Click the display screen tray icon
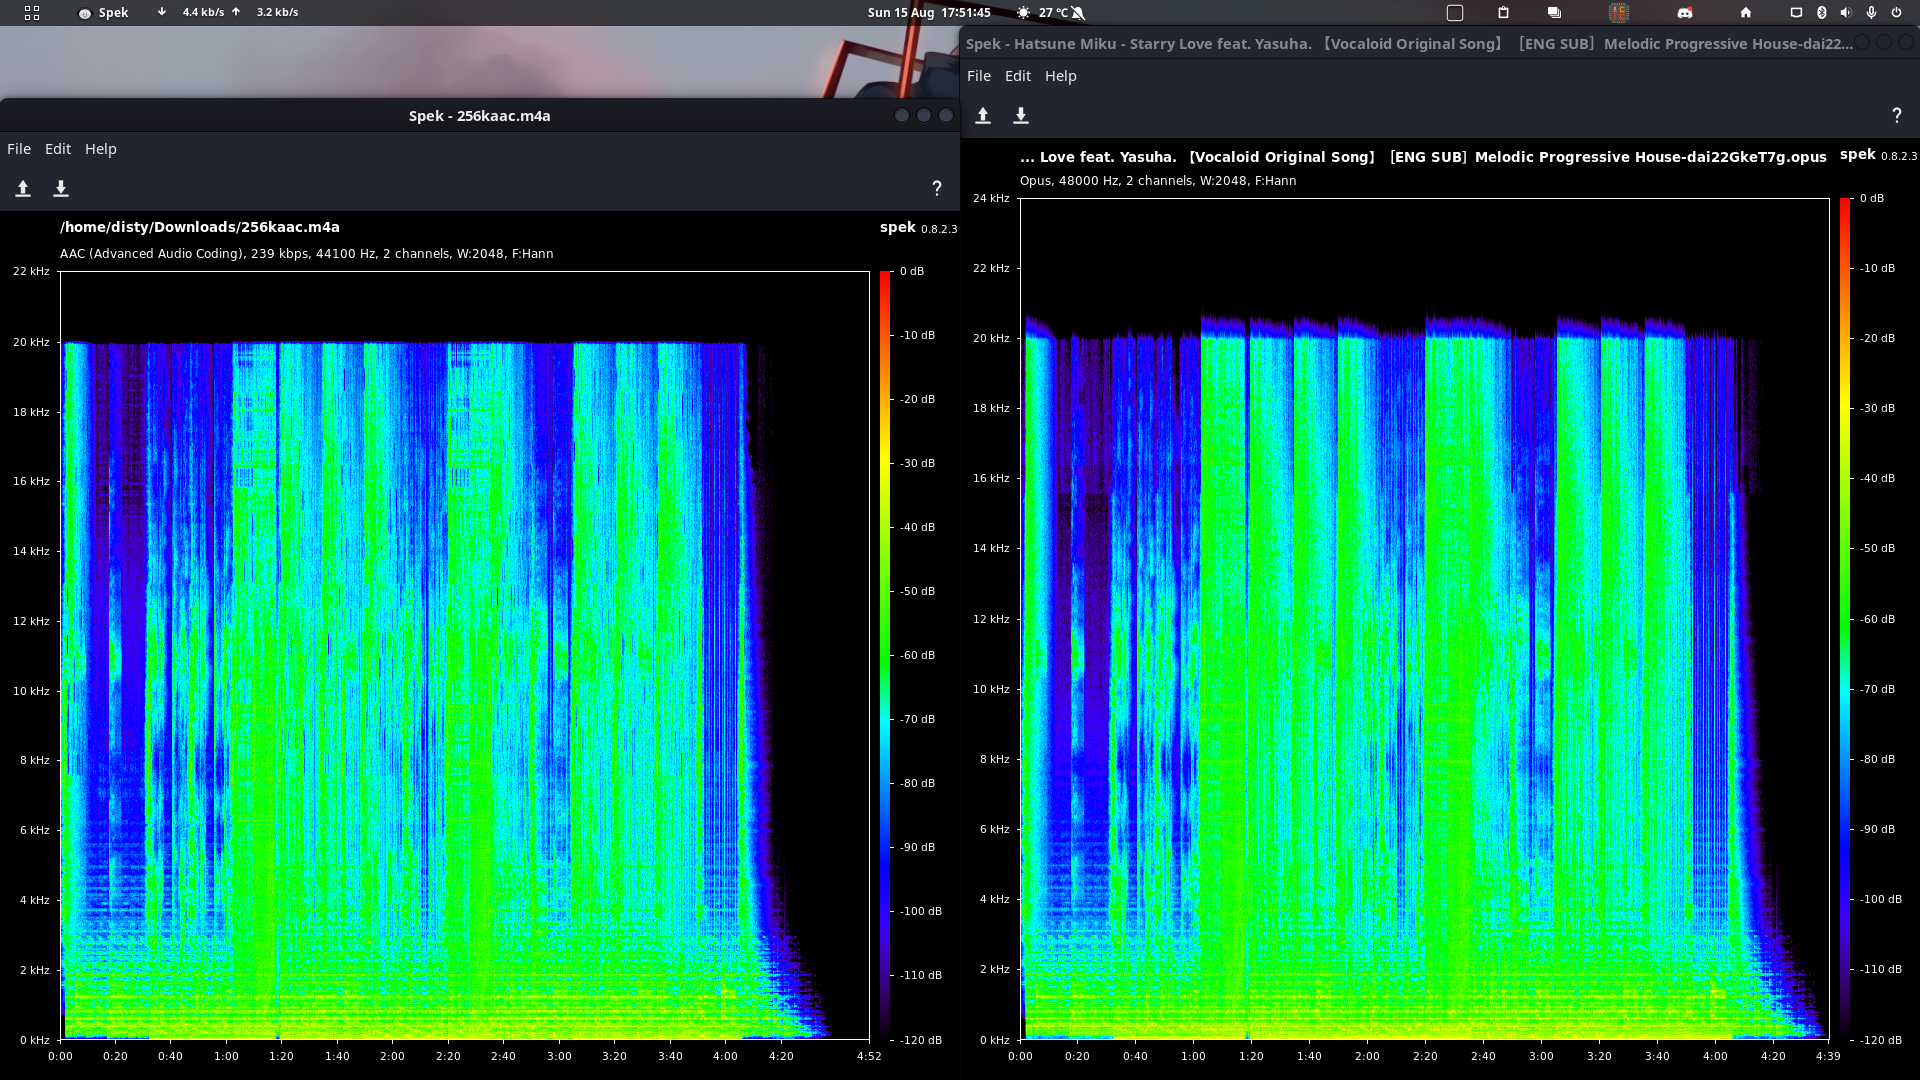1920x1080 pixels. click(1796, 13)
